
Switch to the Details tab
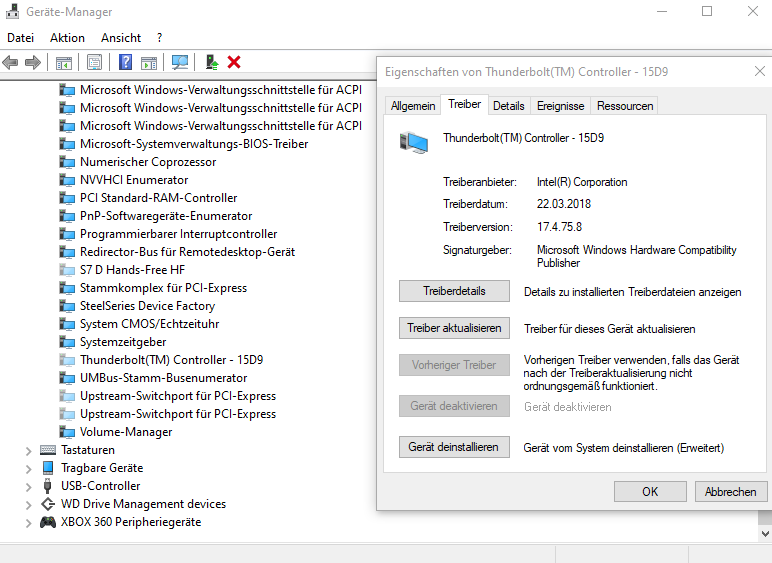[x=509, y=106]
